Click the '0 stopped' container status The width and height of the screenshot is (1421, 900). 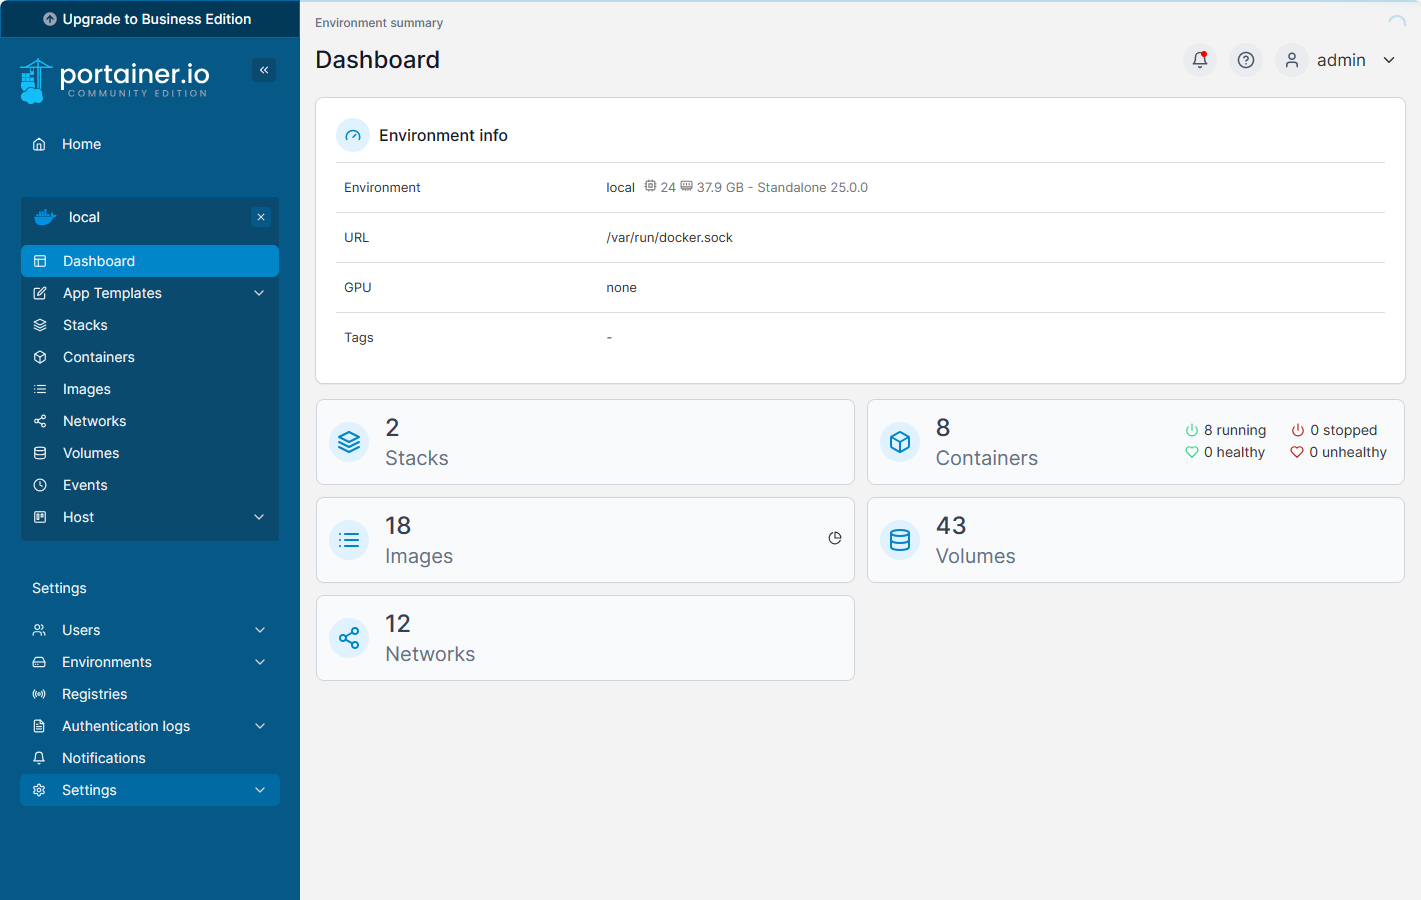(1334, 430)
